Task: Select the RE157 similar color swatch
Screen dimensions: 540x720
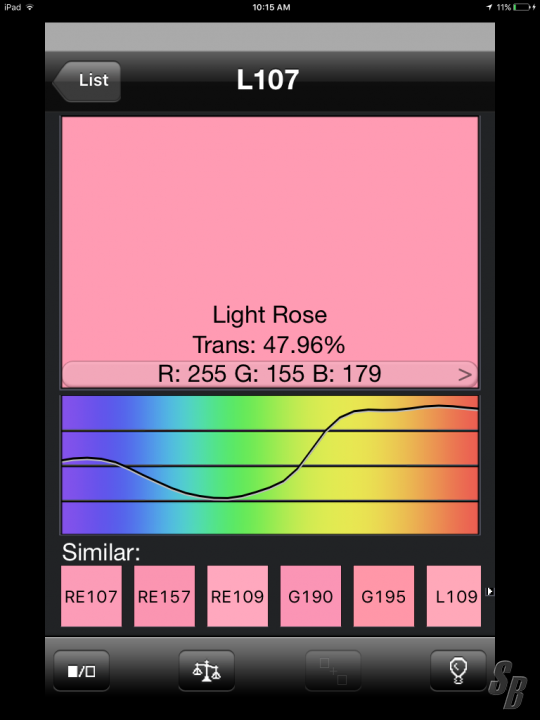Action: point(164,596)
